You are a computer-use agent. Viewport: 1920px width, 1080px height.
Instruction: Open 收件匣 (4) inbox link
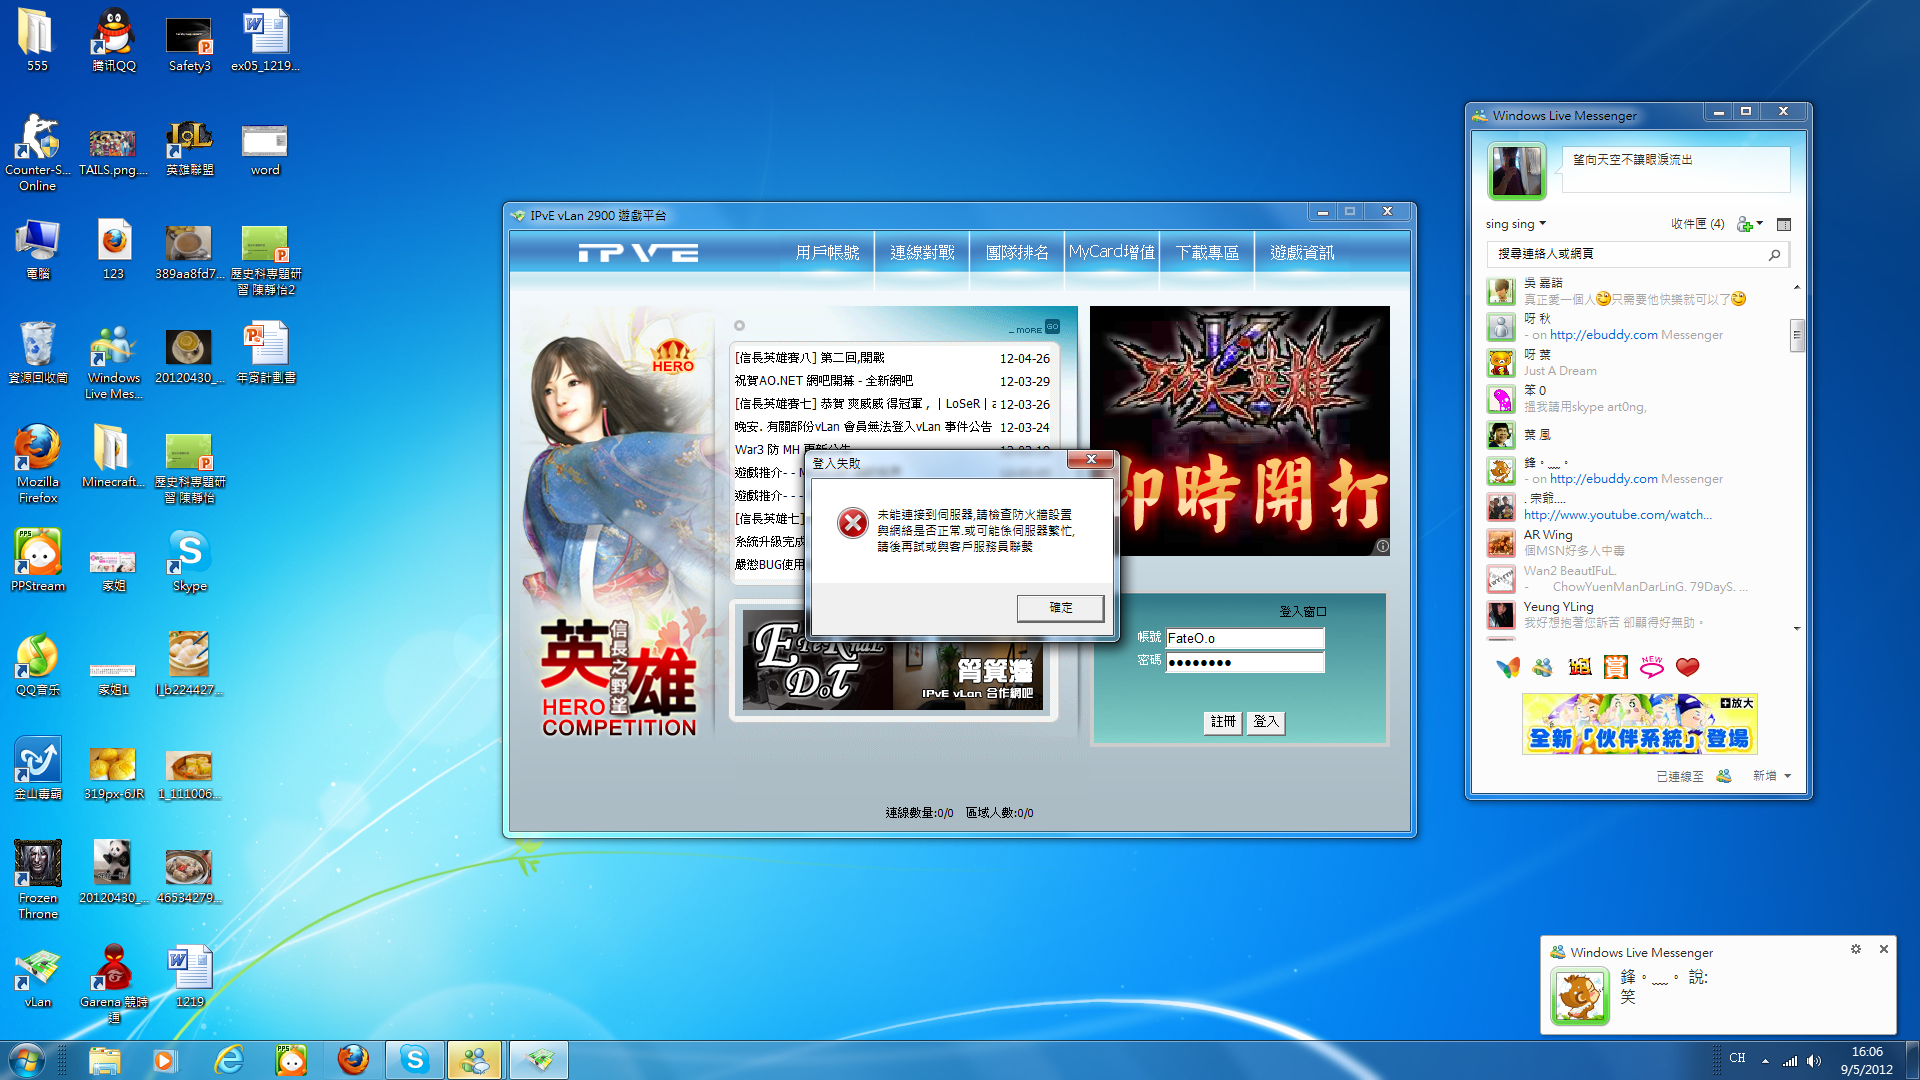pos(1697,224)
